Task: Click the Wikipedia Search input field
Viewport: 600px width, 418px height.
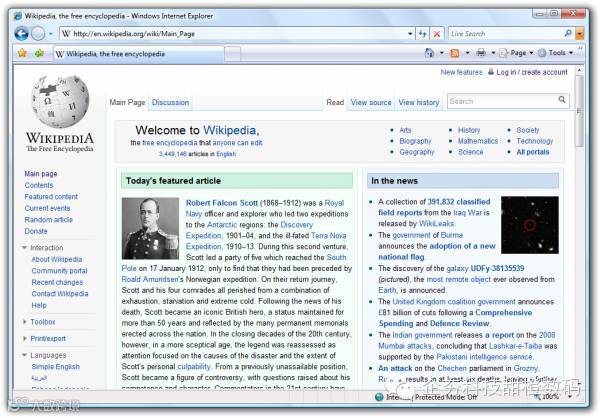Action: click(x=501, y=101)
